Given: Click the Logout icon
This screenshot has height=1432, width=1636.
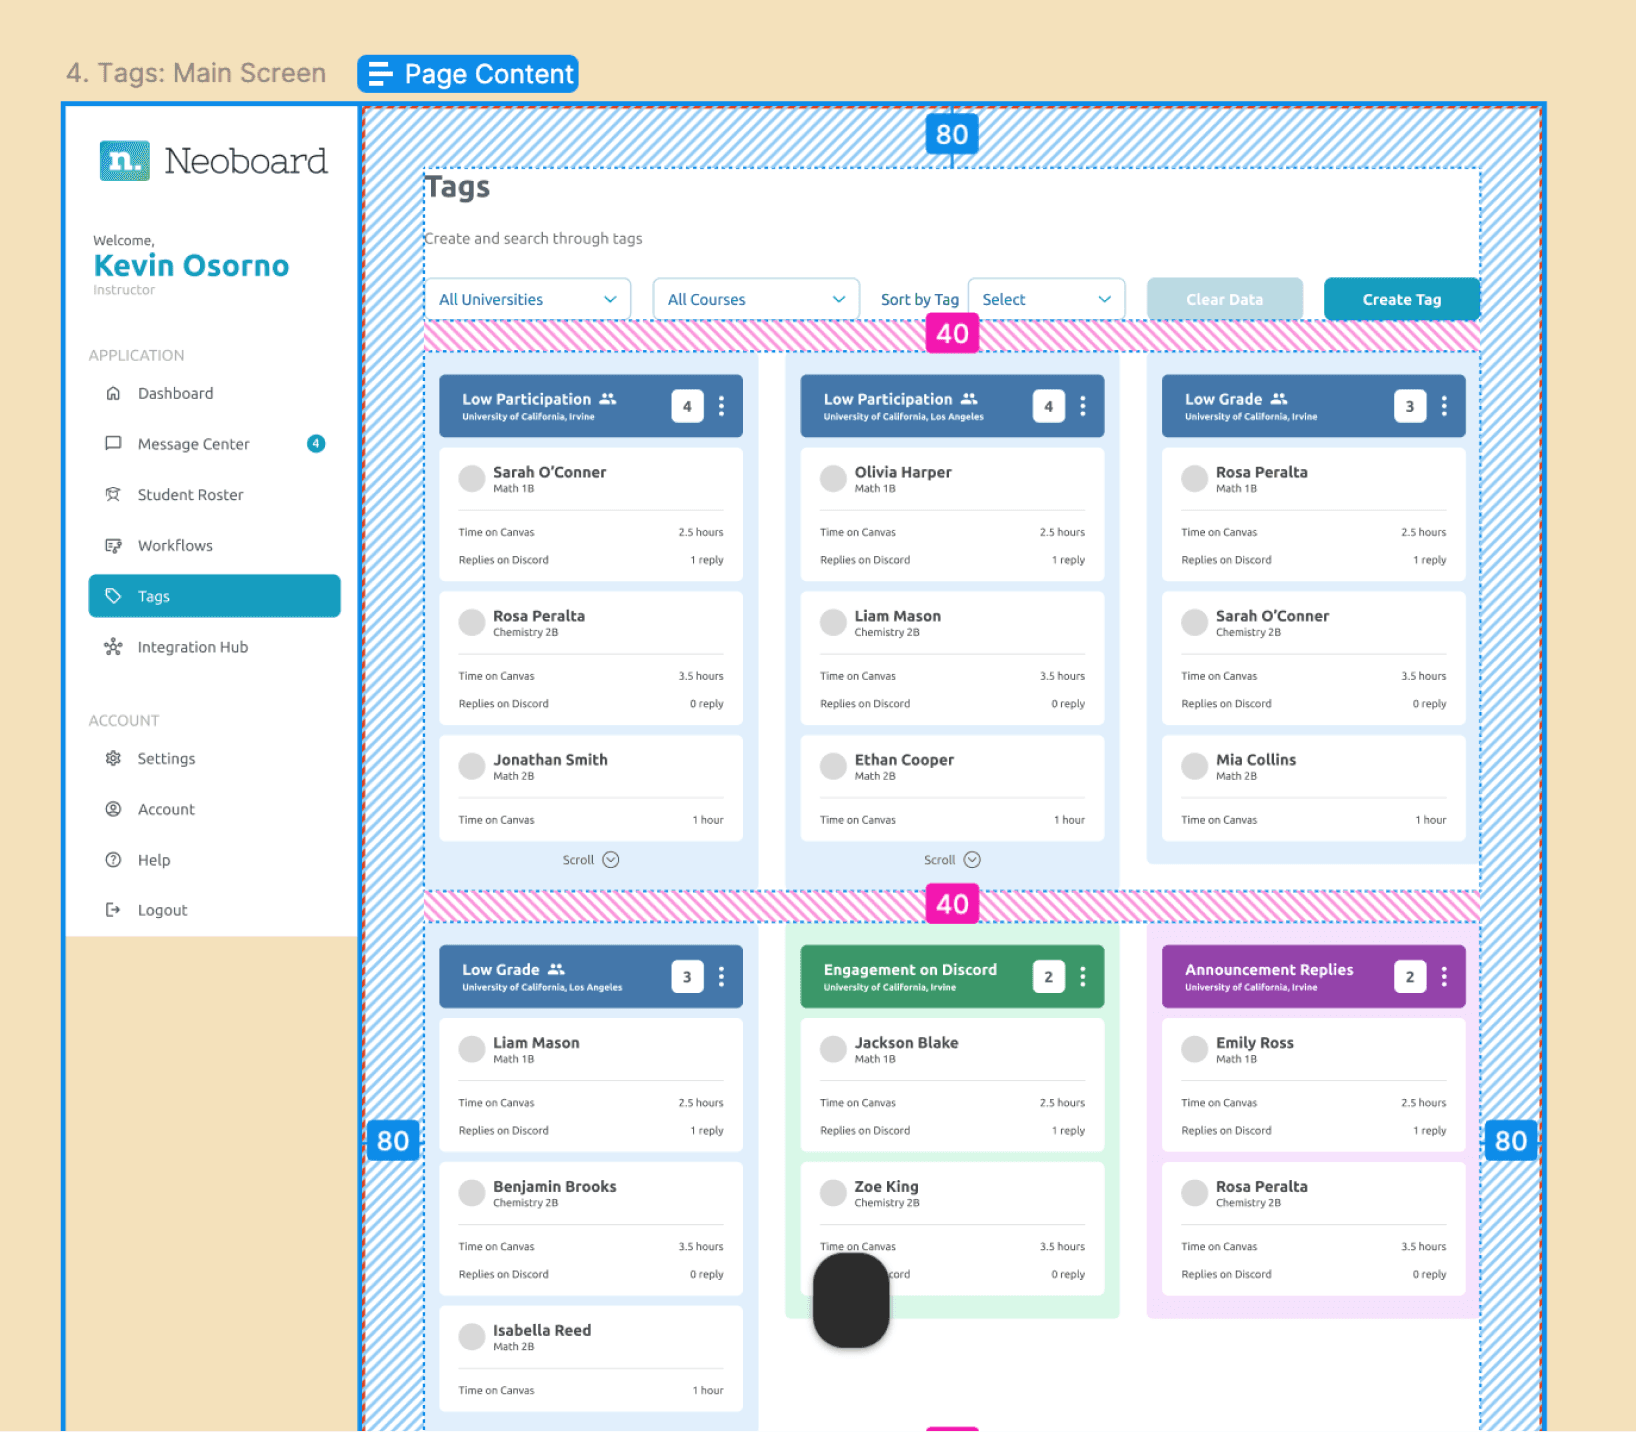Looking at the screenshot, I should [113, 909].
